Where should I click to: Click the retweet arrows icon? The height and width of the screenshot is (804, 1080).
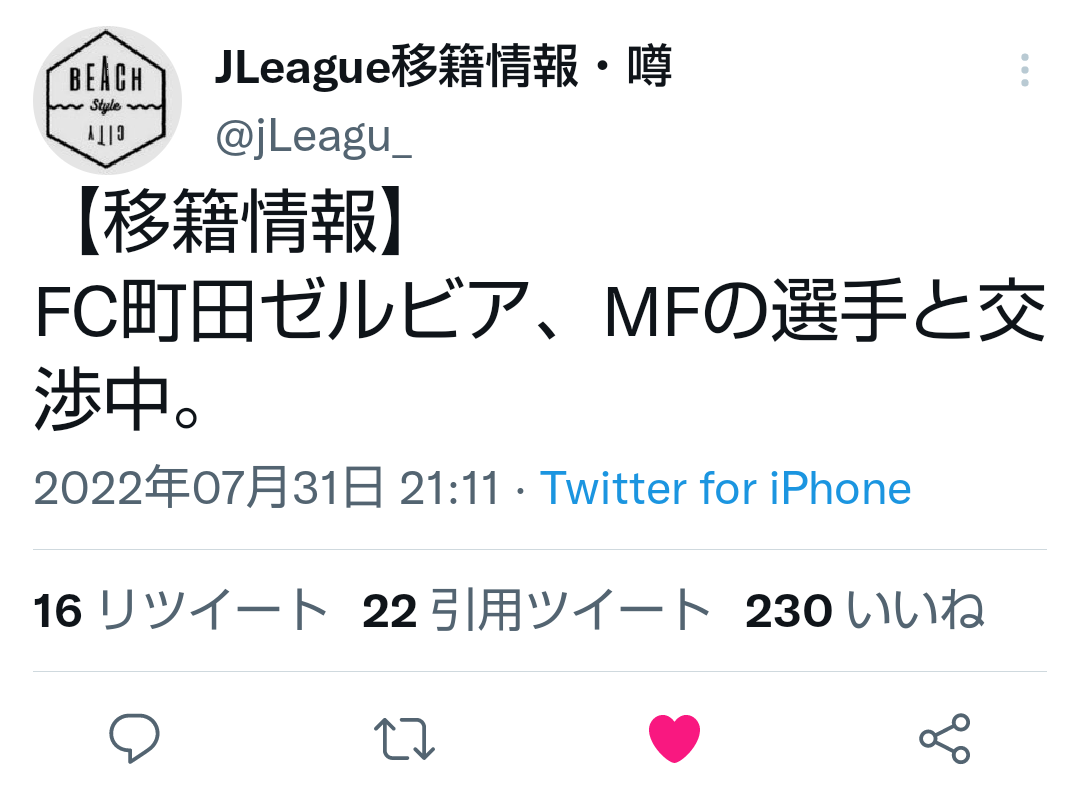click(404, 739)
